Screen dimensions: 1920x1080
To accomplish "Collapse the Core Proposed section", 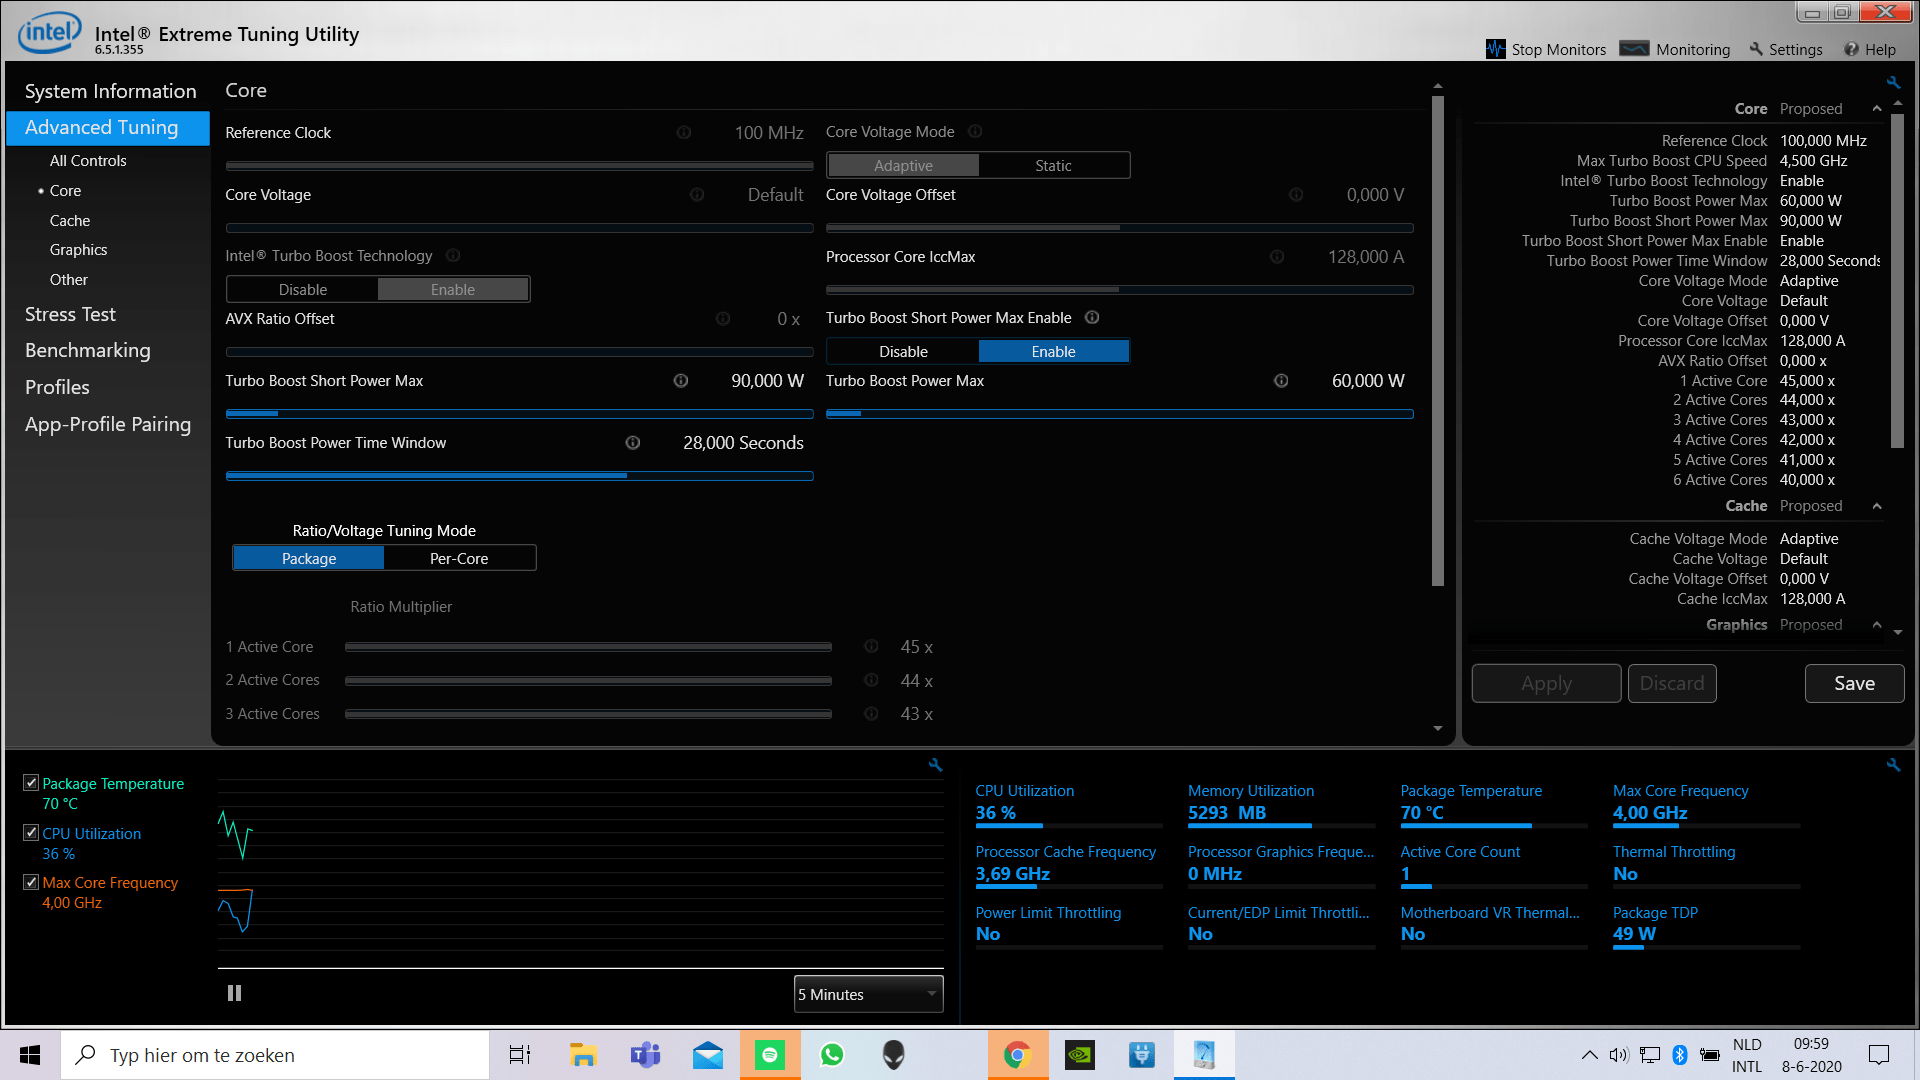I will point(1876,108).
